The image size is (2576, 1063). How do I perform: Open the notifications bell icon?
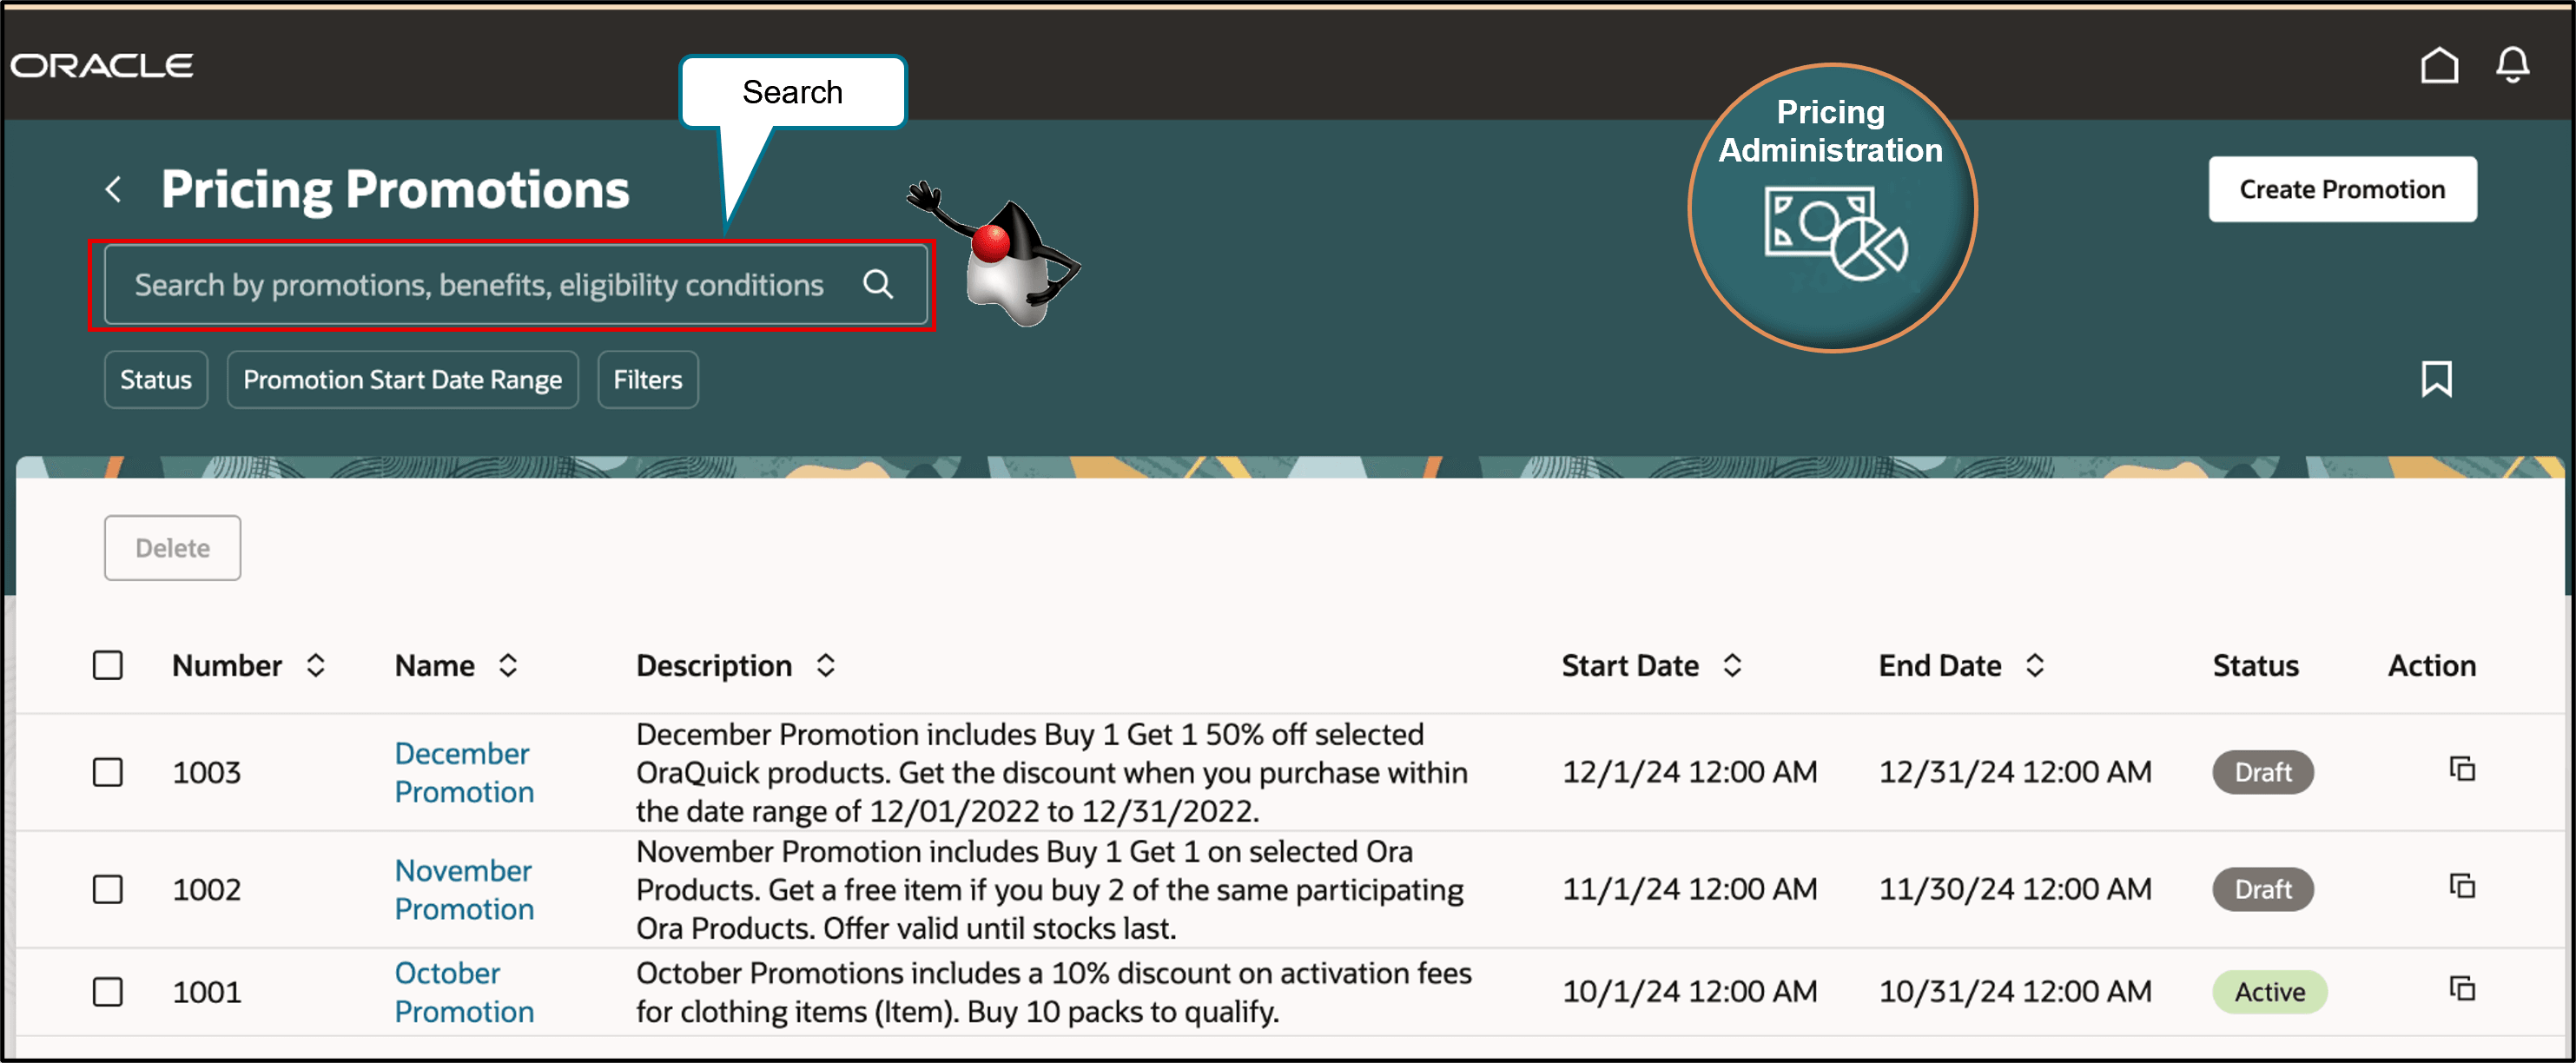[2512, 66]
